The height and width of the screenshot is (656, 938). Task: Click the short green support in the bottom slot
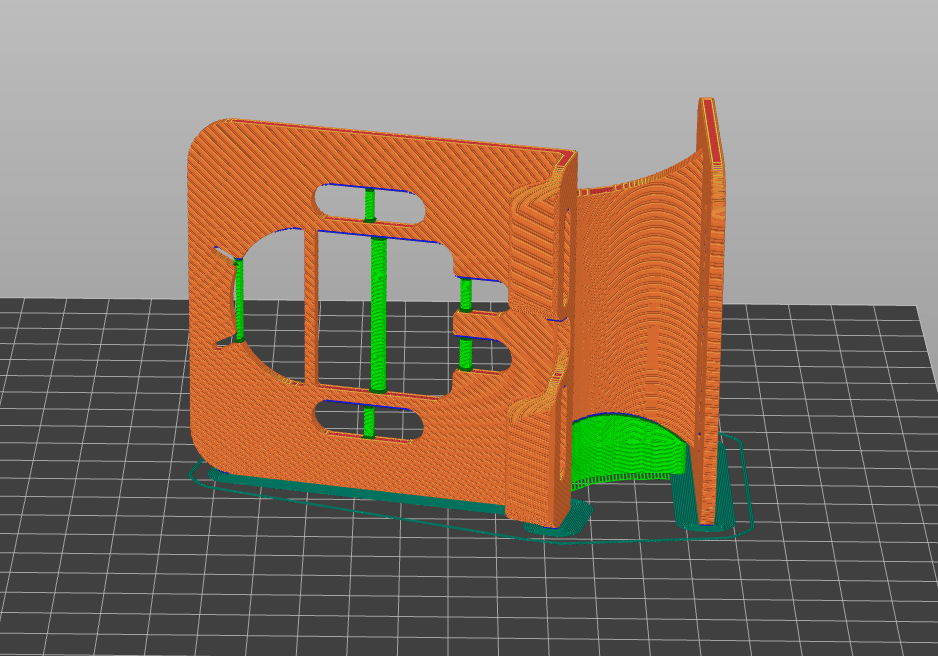[x=368, y=422]
